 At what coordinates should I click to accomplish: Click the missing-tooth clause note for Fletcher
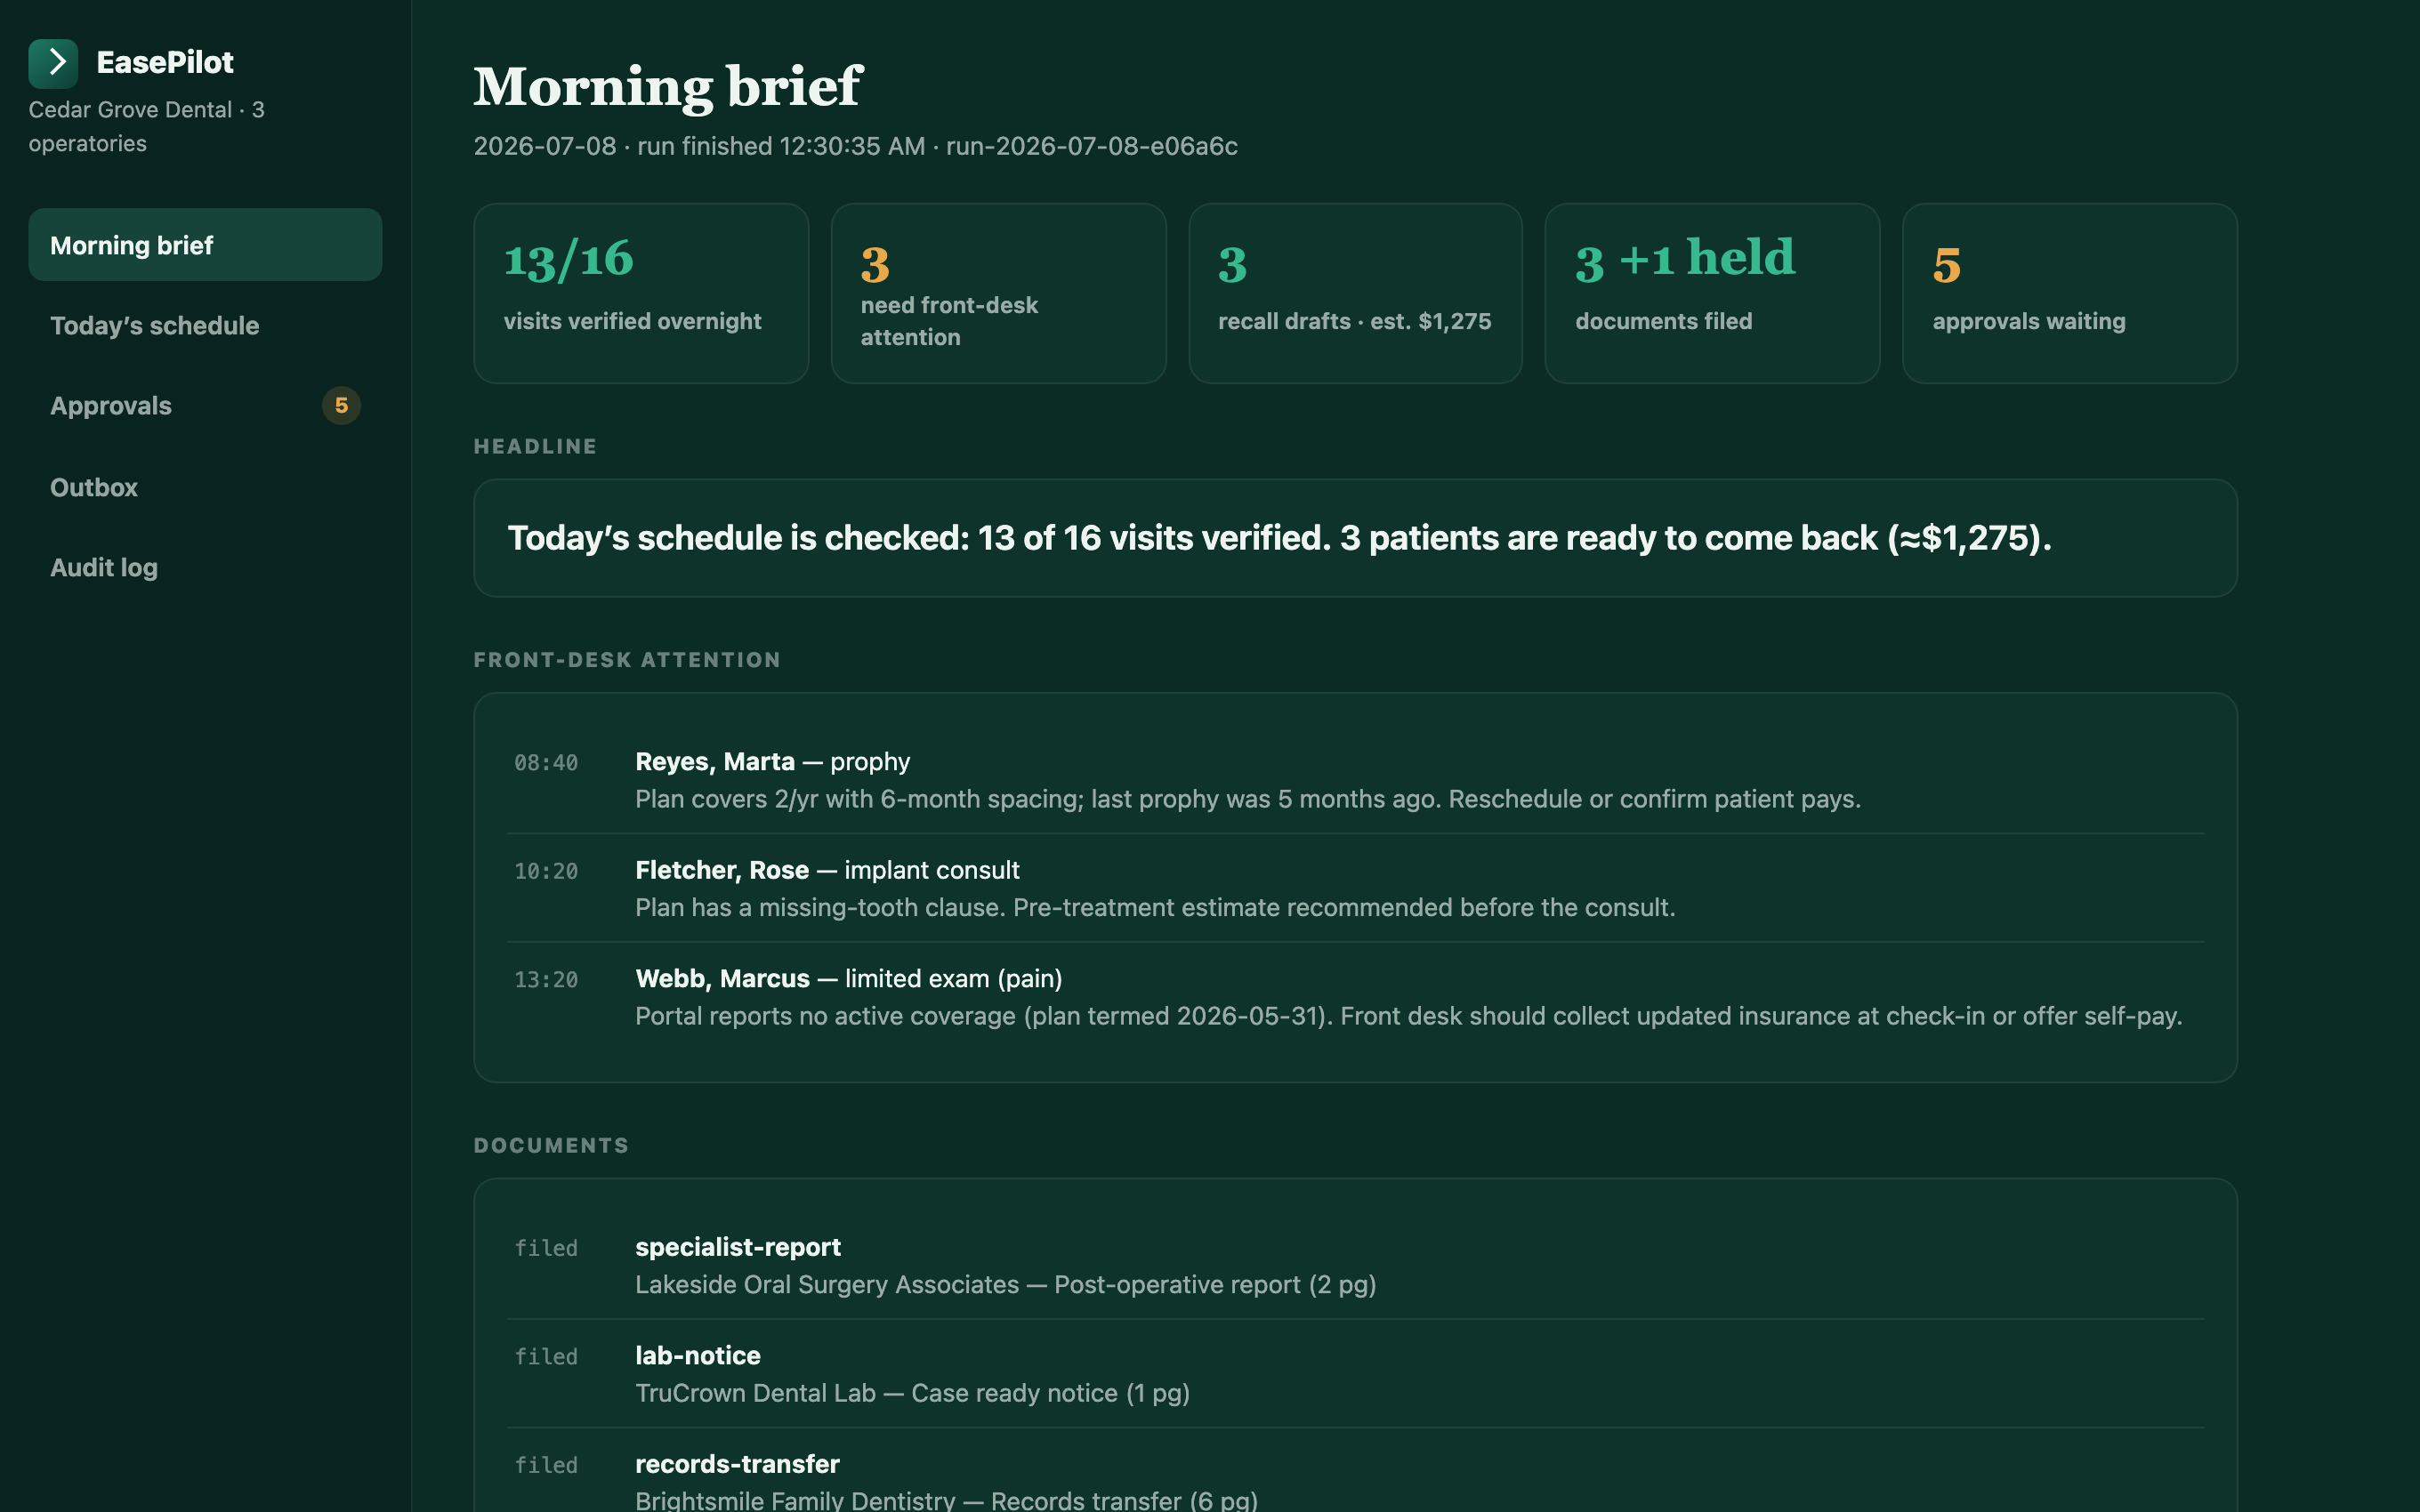1155,908
